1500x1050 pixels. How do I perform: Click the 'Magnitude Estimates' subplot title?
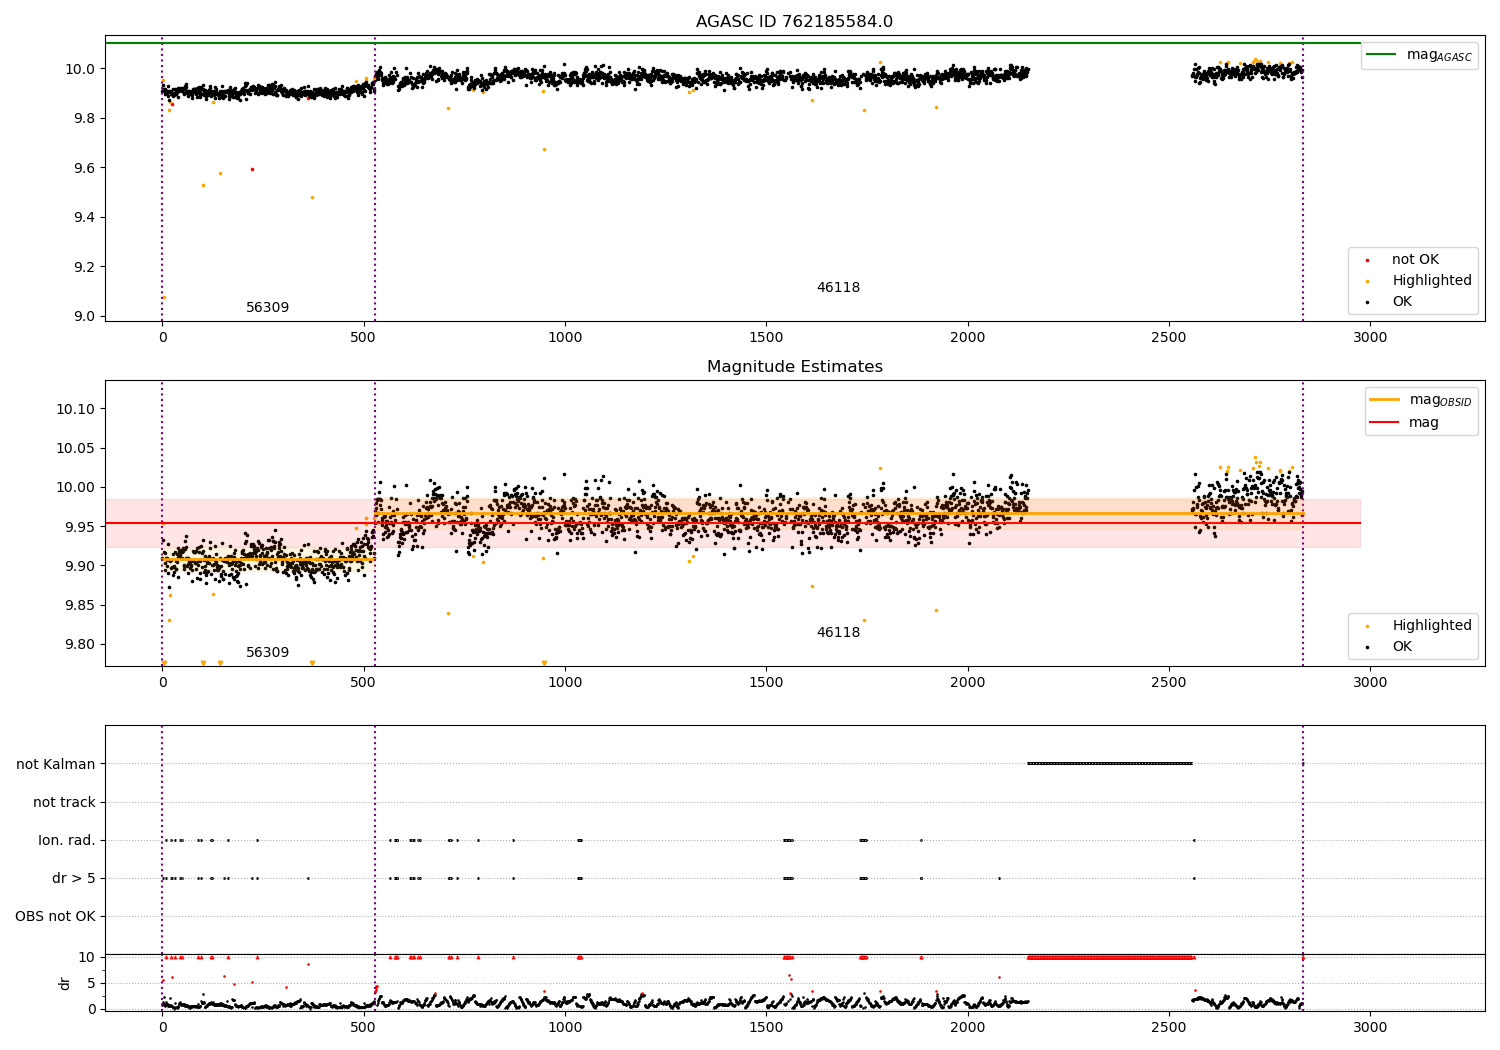(794, 367)
